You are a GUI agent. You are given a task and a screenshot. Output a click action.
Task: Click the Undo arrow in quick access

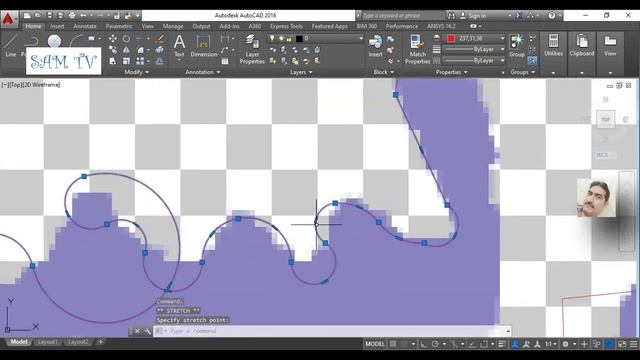click(x=83, y=16)
